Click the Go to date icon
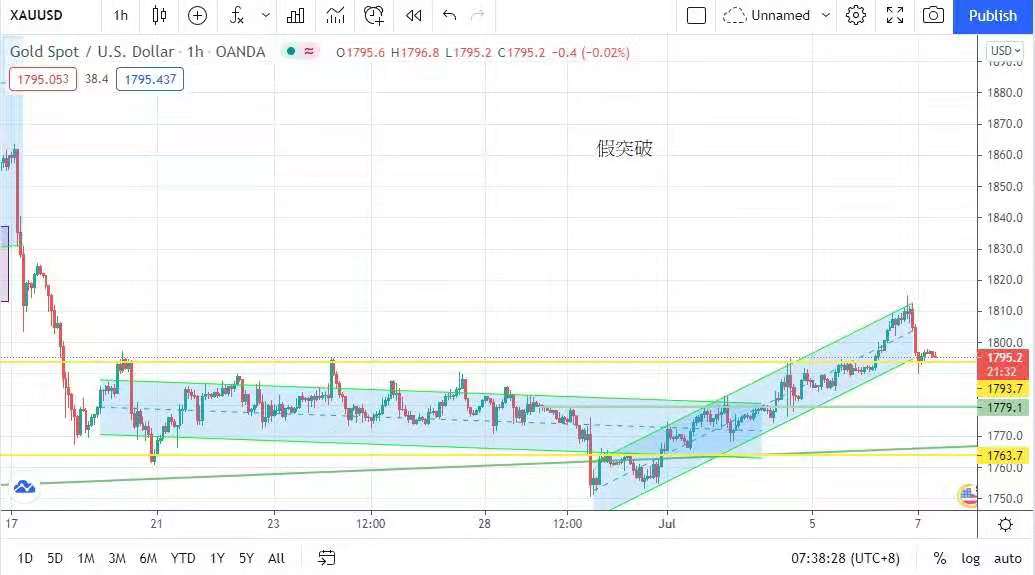Viewport: 1035px width, 575px height. pos(327,558)
